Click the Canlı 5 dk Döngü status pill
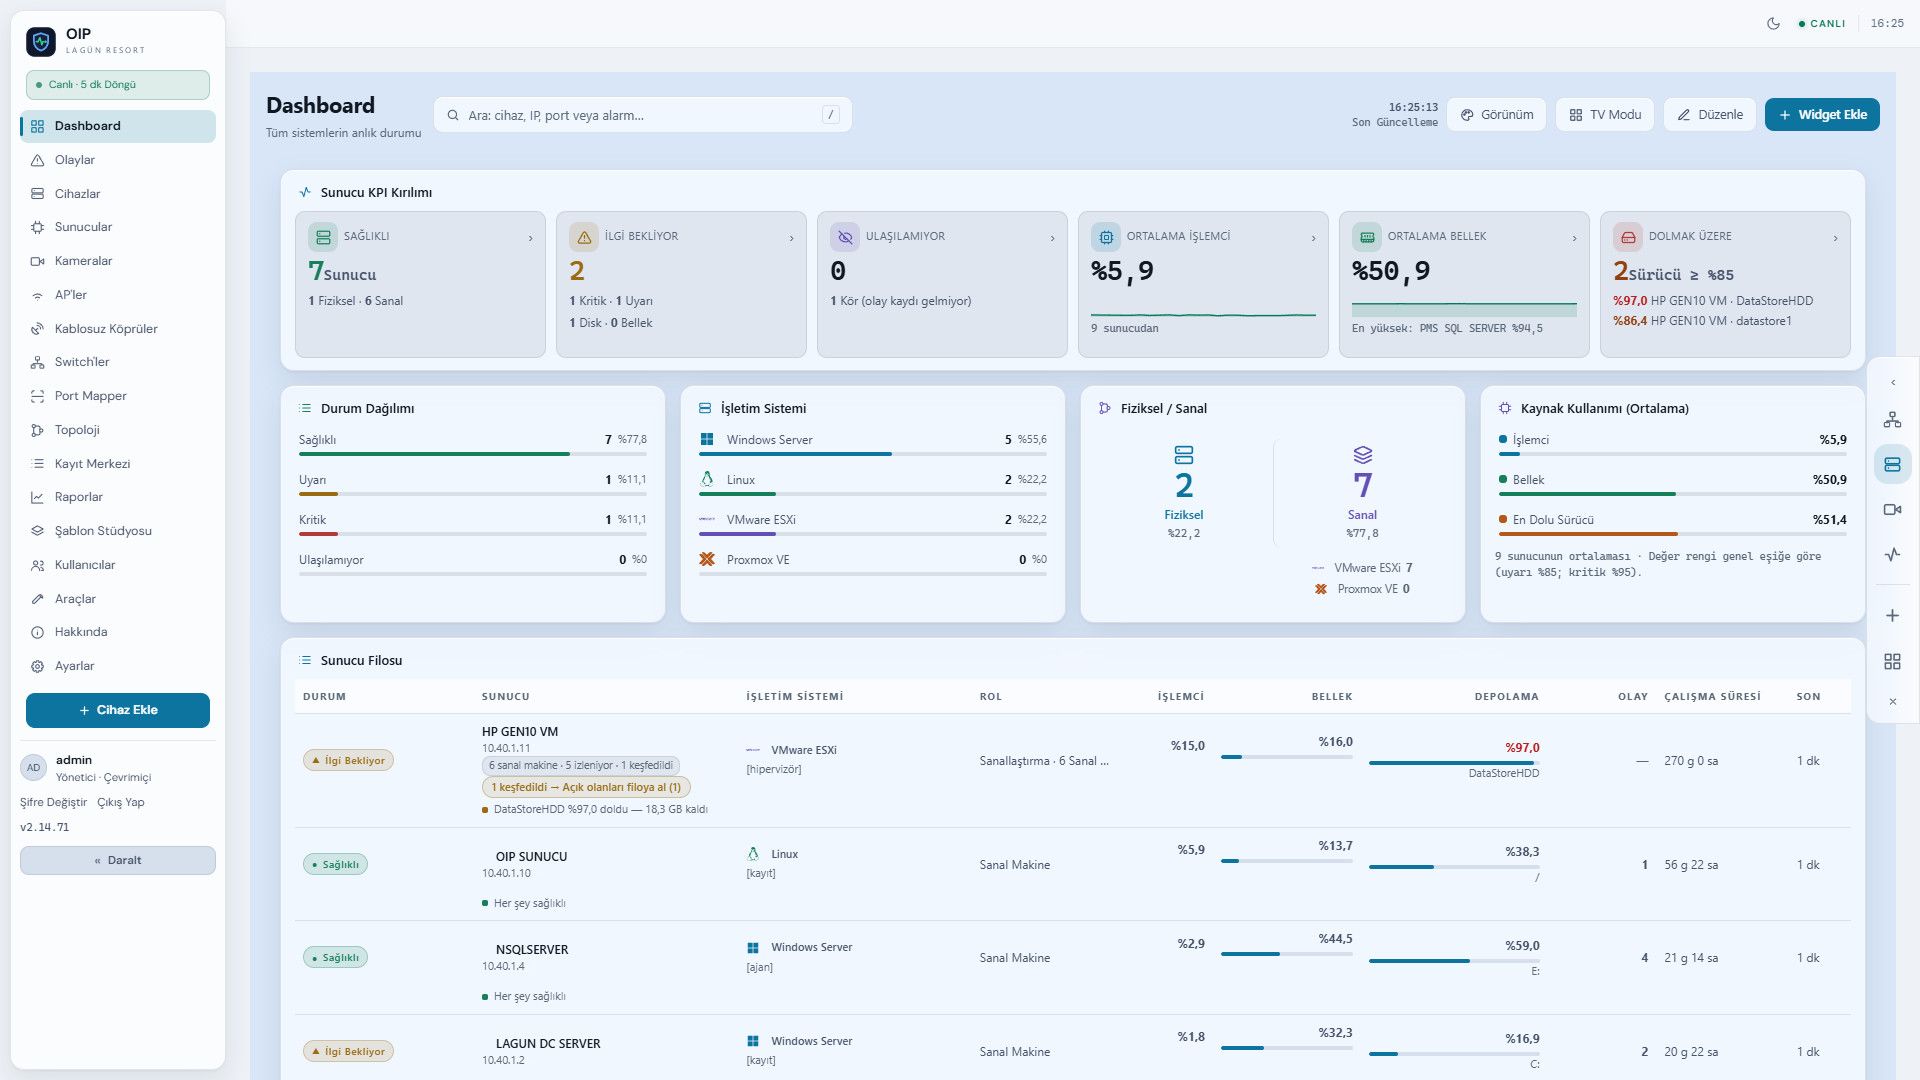Screen dimensions: 1920x1080 click(118, 85)
